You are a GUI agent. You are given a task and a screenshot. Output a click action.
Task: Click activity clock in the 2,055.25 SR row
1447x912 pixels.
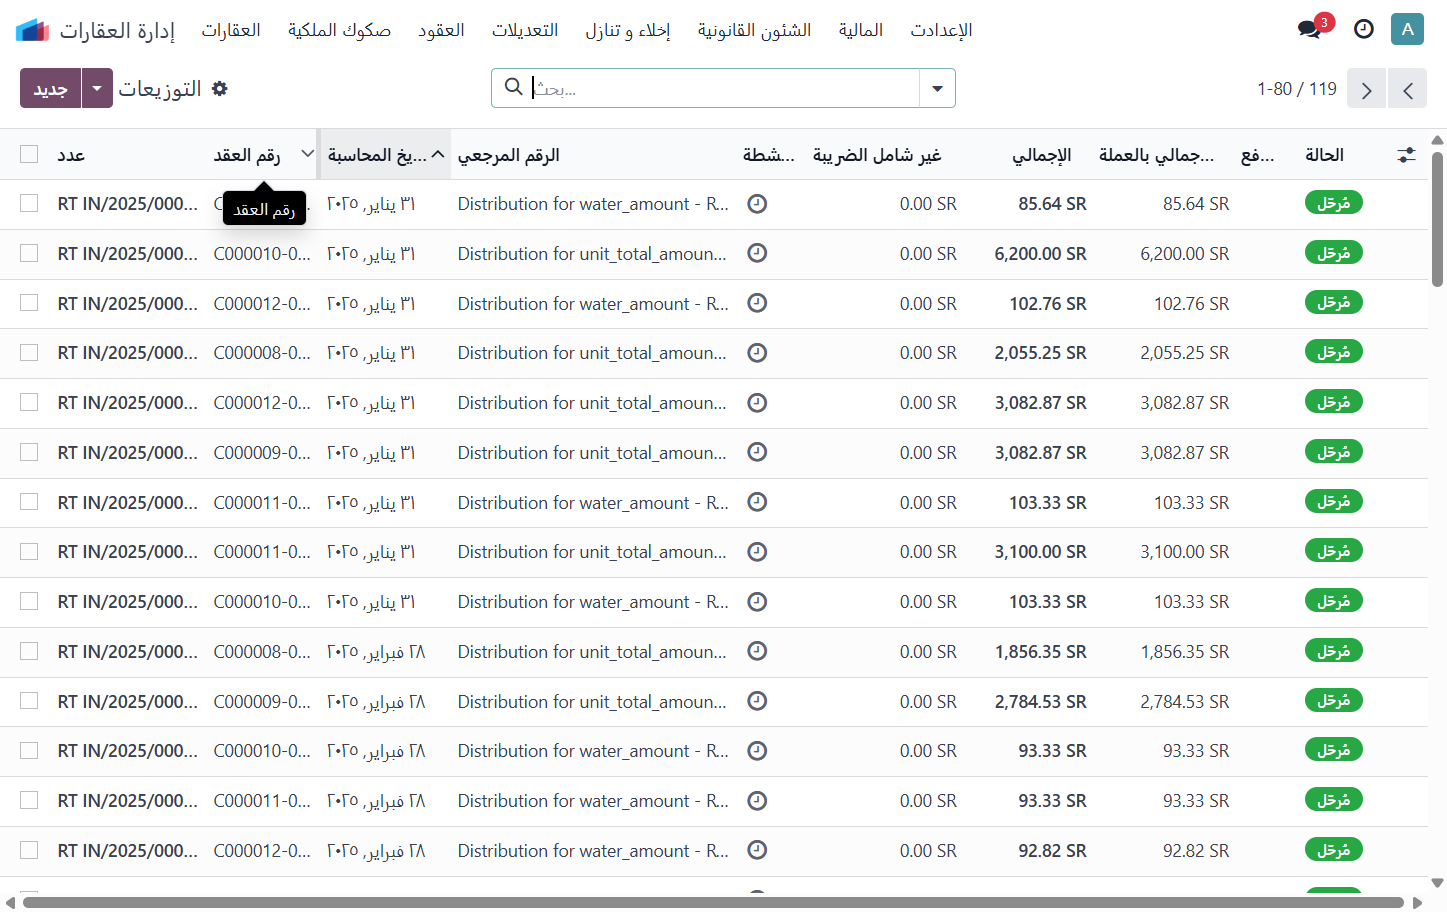[x=757, y=352]
